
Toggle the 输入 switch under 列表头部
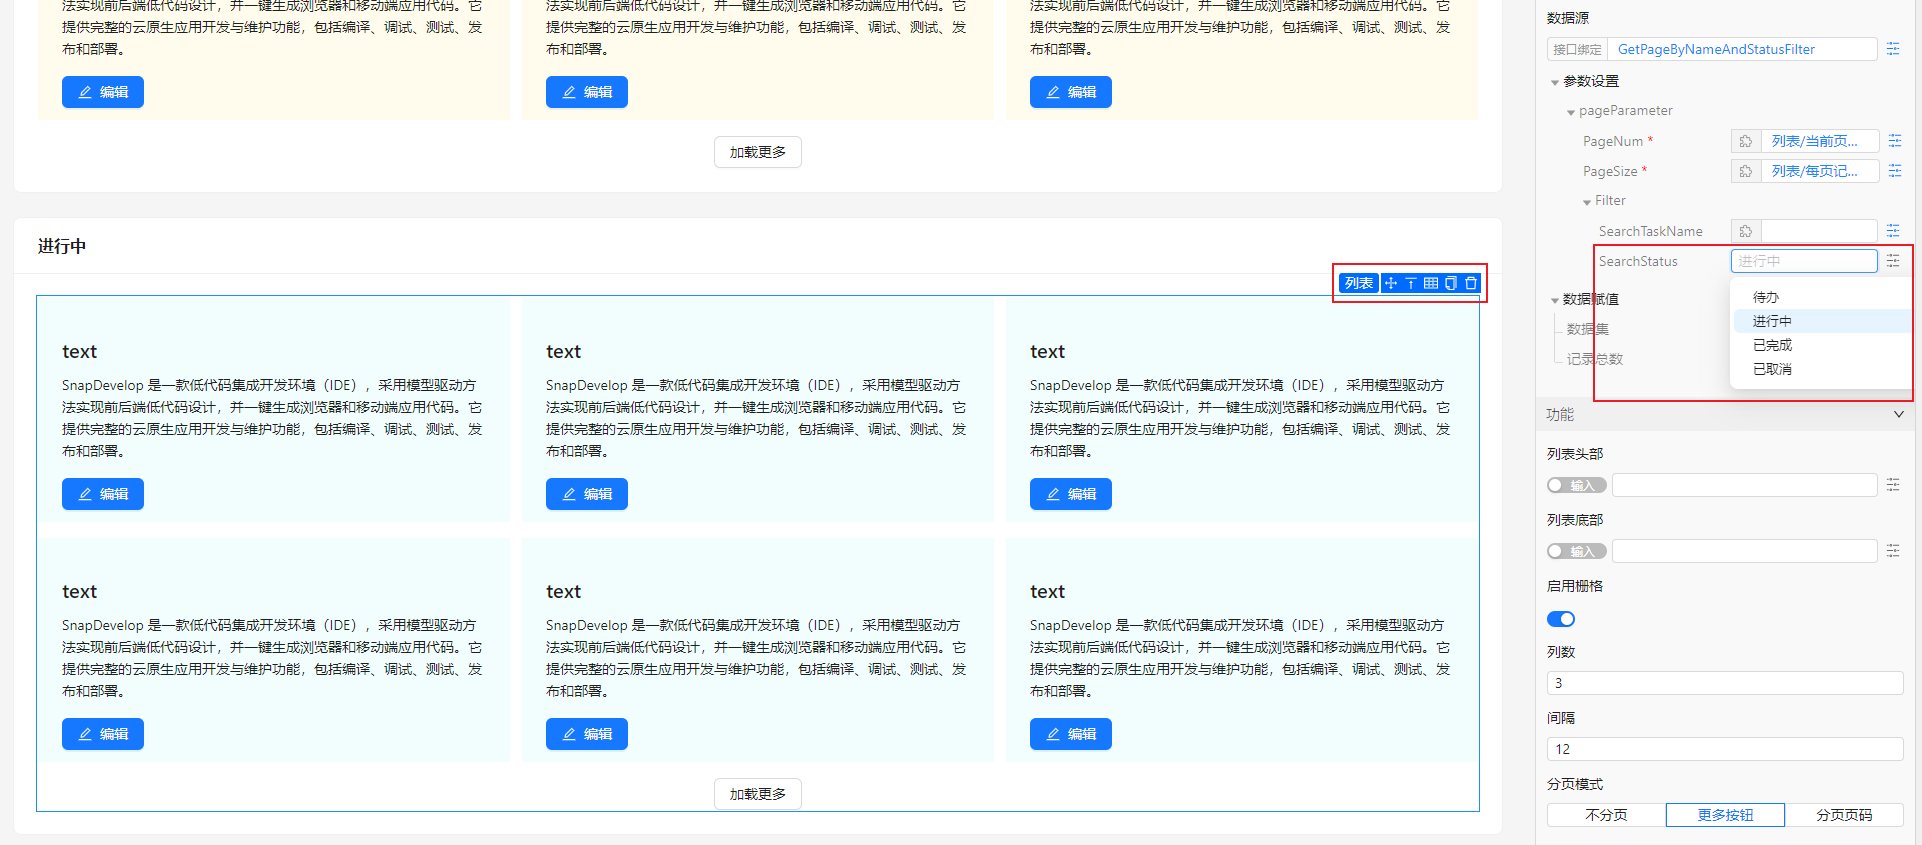coord(1576,485)
